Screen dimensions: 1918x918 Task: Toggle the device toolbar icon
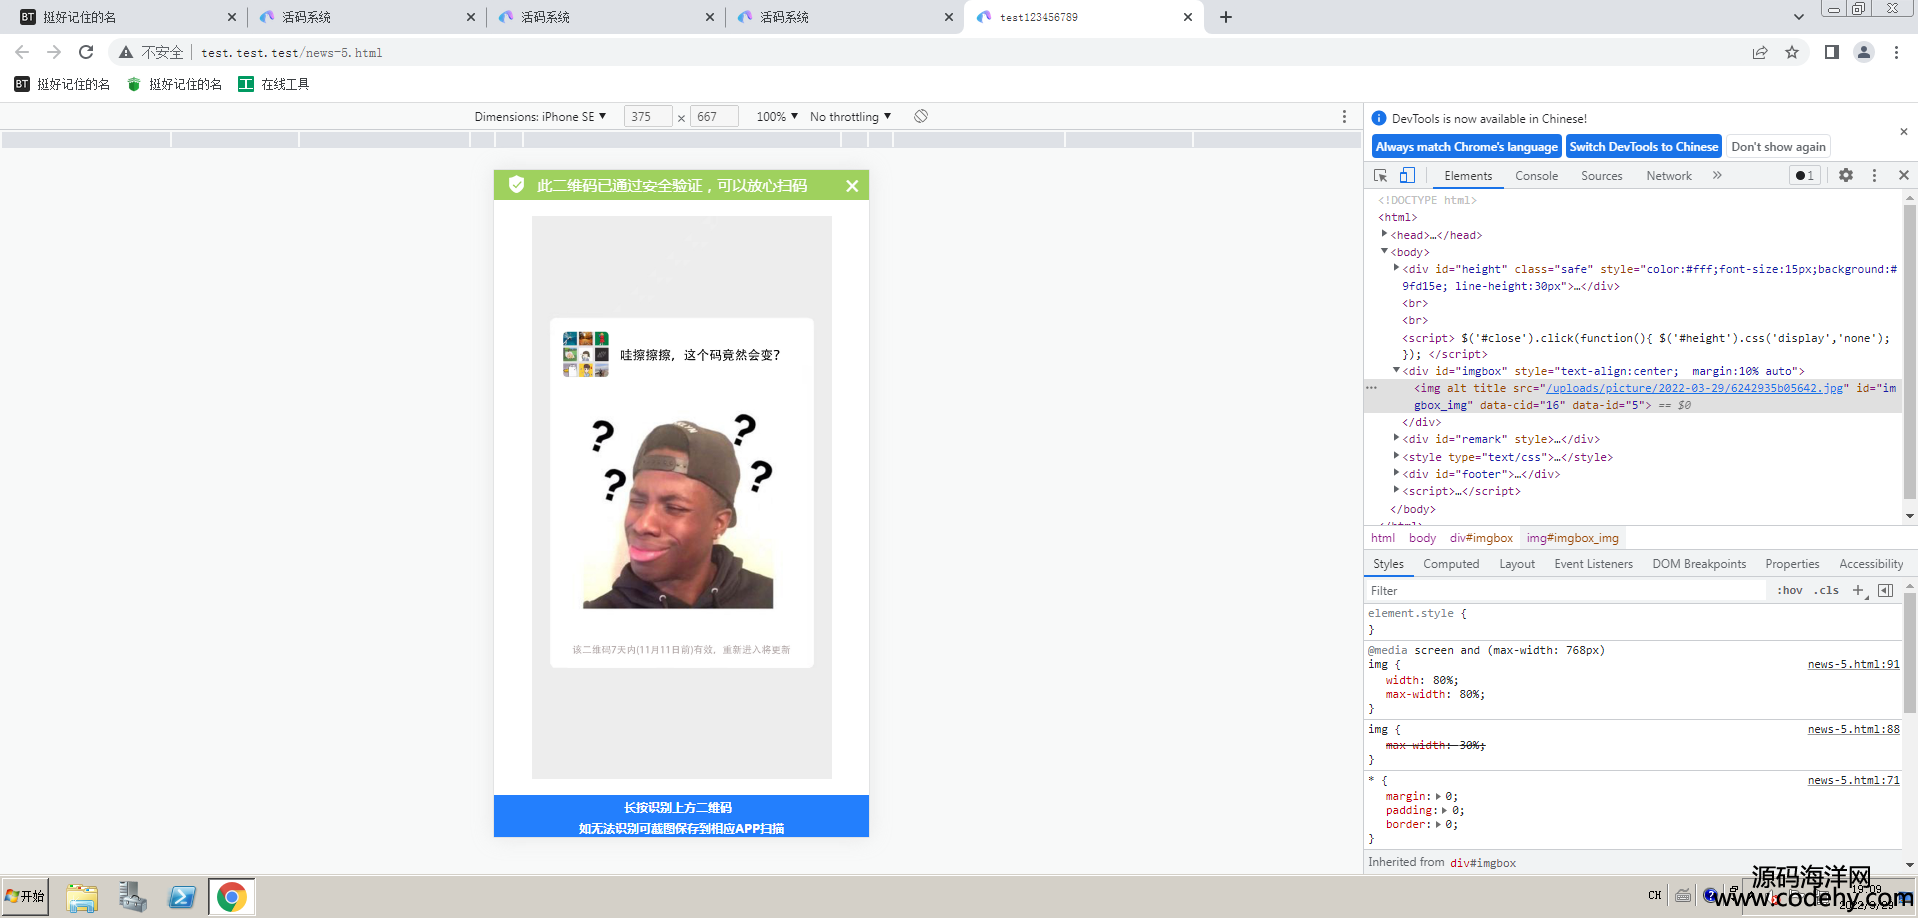(x=1407, y=175)
